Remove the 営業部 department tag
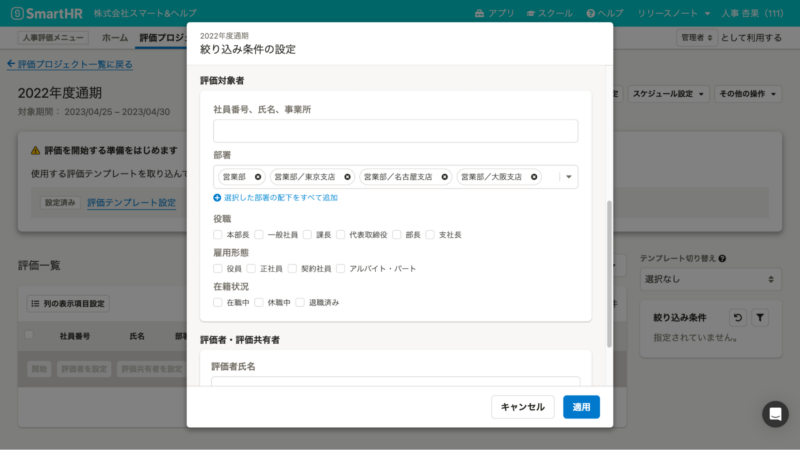The width and height of the screenshot is (800, 450). click(258, 177)
